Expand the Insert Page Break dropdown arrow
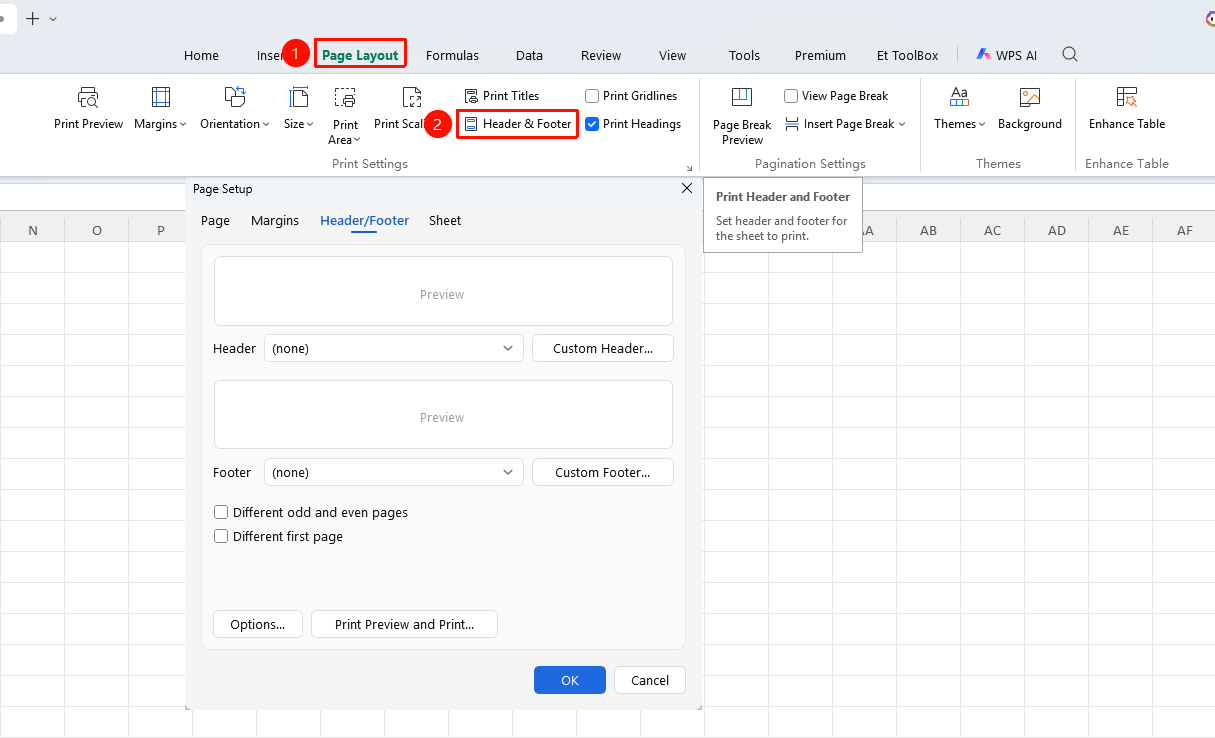This screenshot has height=738, width=1215. pyautogui.click(x=902, y=124)
